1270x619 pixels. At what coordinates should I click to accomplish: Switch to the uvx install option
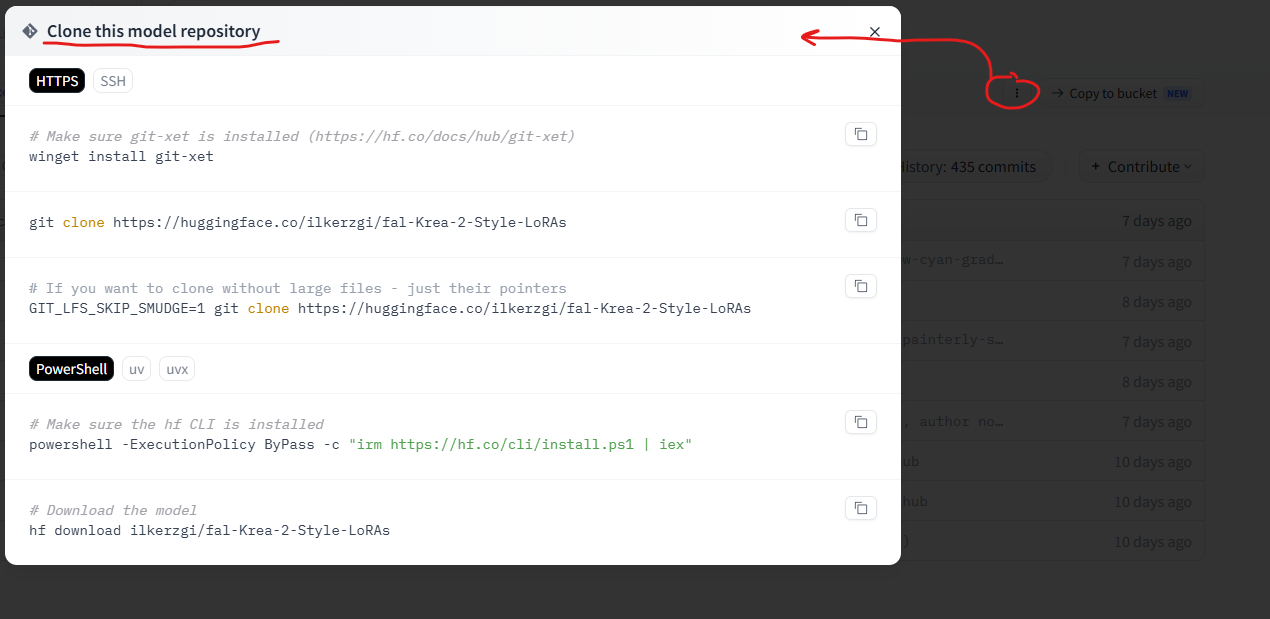tap(177, 369)
